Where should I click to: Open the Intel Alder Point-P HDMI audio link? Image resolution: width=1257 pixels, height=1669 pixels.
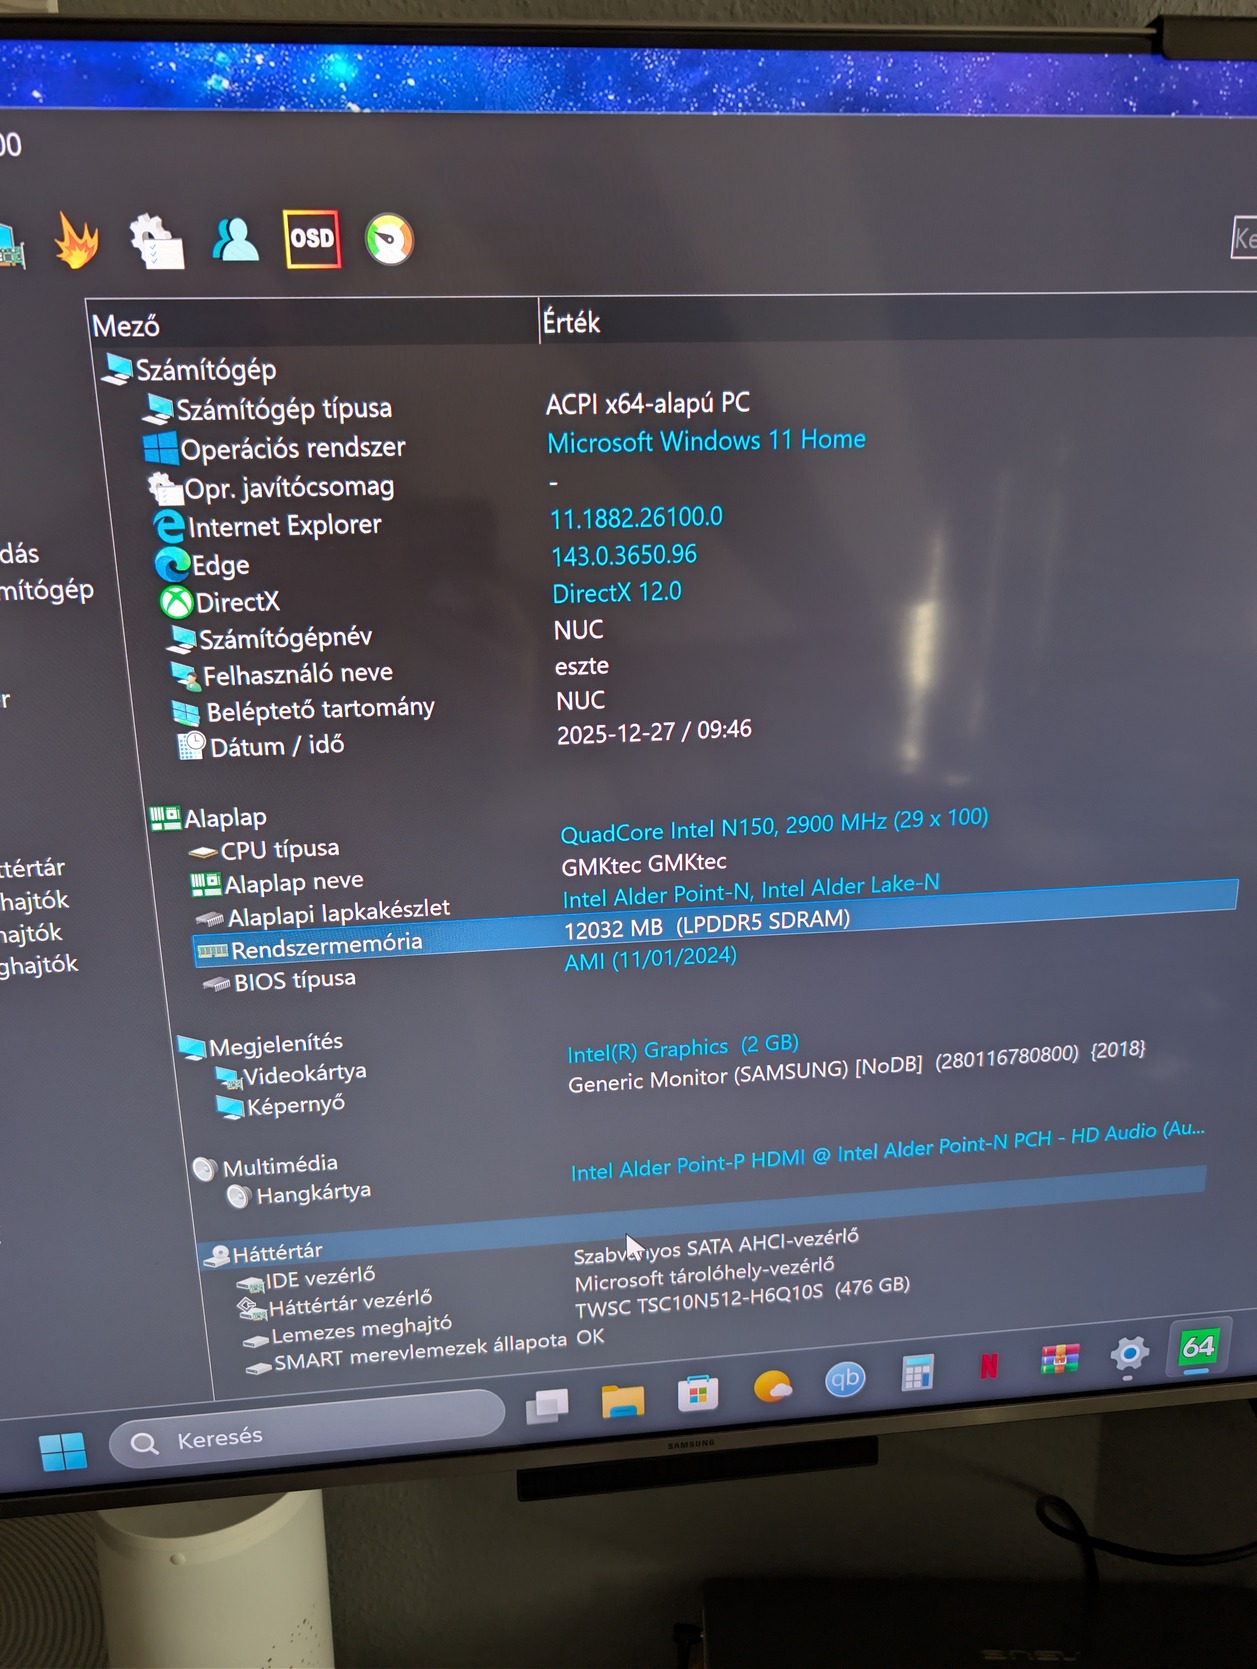click(888, 1151)
